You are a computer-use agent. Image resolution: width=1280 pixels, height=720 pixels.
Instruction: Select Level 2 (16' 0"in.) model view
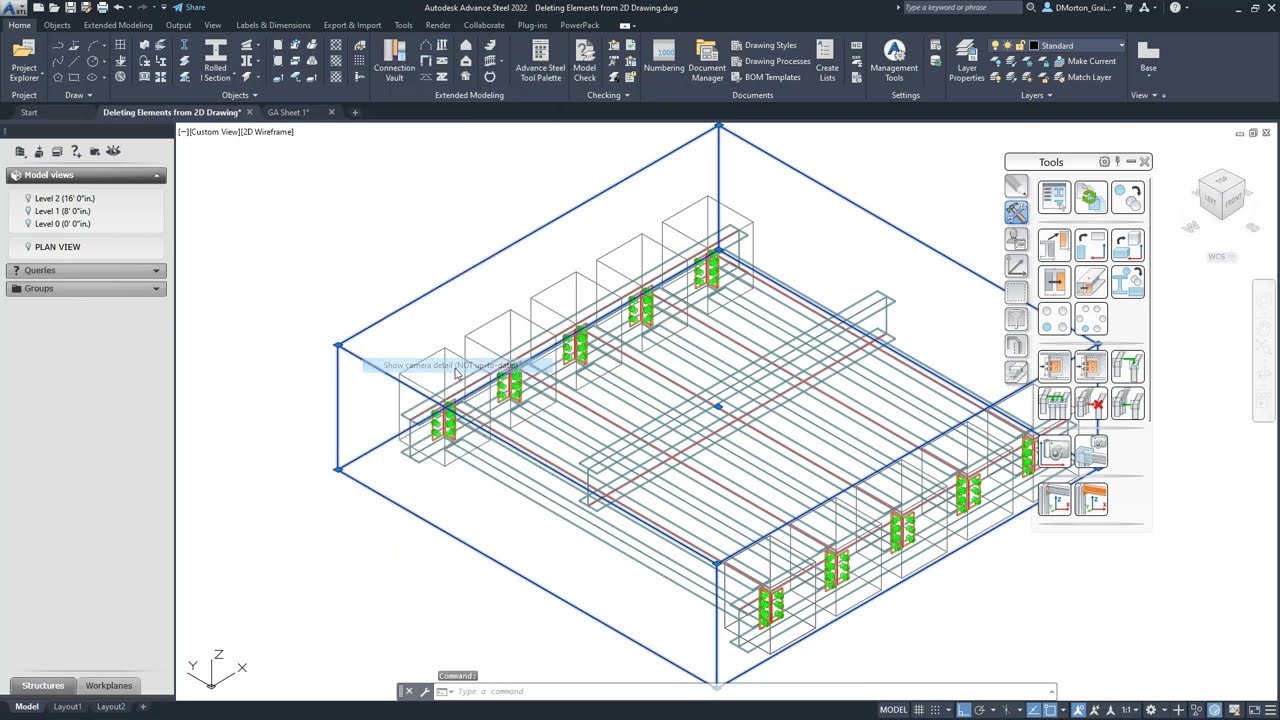point(64,198)
